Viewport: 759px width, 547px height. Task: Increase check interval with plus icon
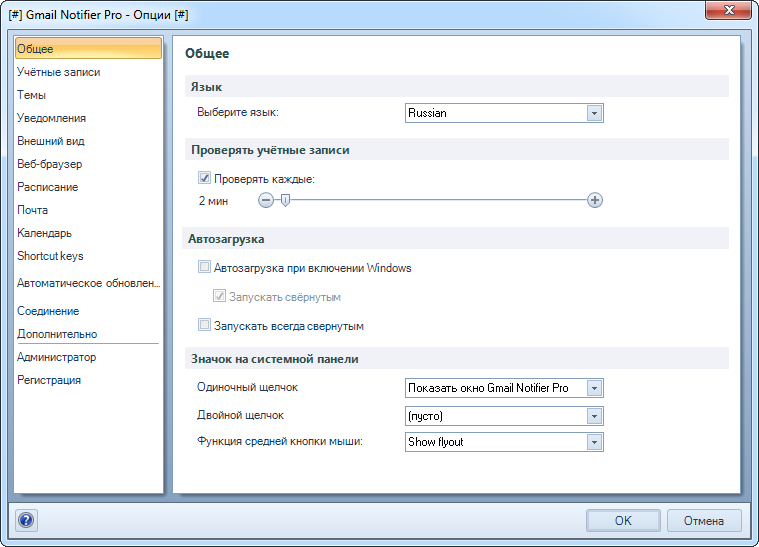(595, 200)
